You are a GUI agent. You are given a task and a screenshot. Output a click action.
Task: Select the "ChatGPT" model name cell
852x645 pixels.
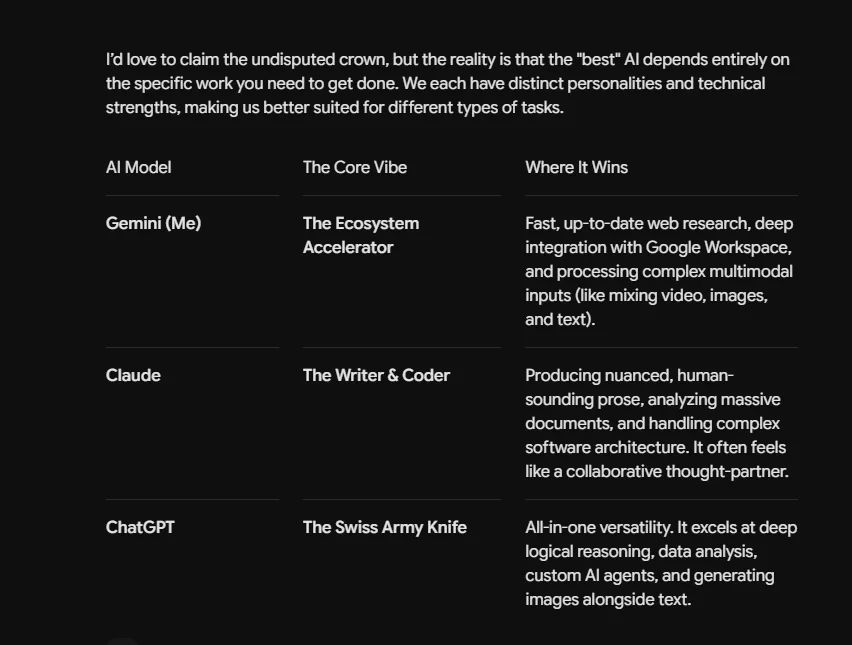pyautogui.click(x=140, y=528)
